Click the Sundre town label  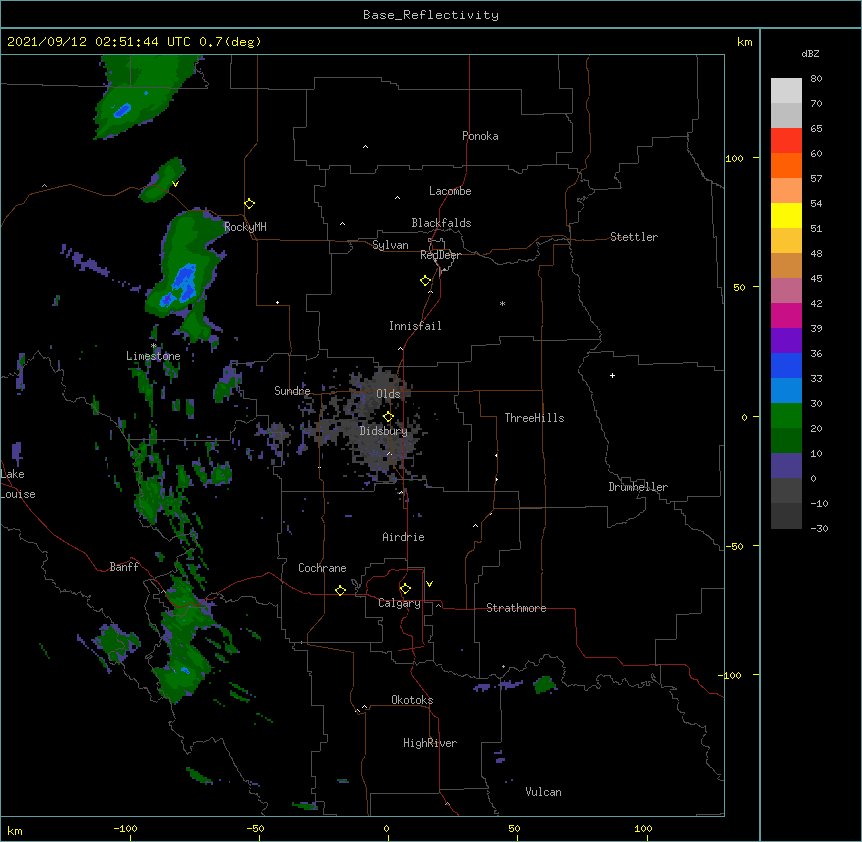pyautogui.click(x=292, y=391)
